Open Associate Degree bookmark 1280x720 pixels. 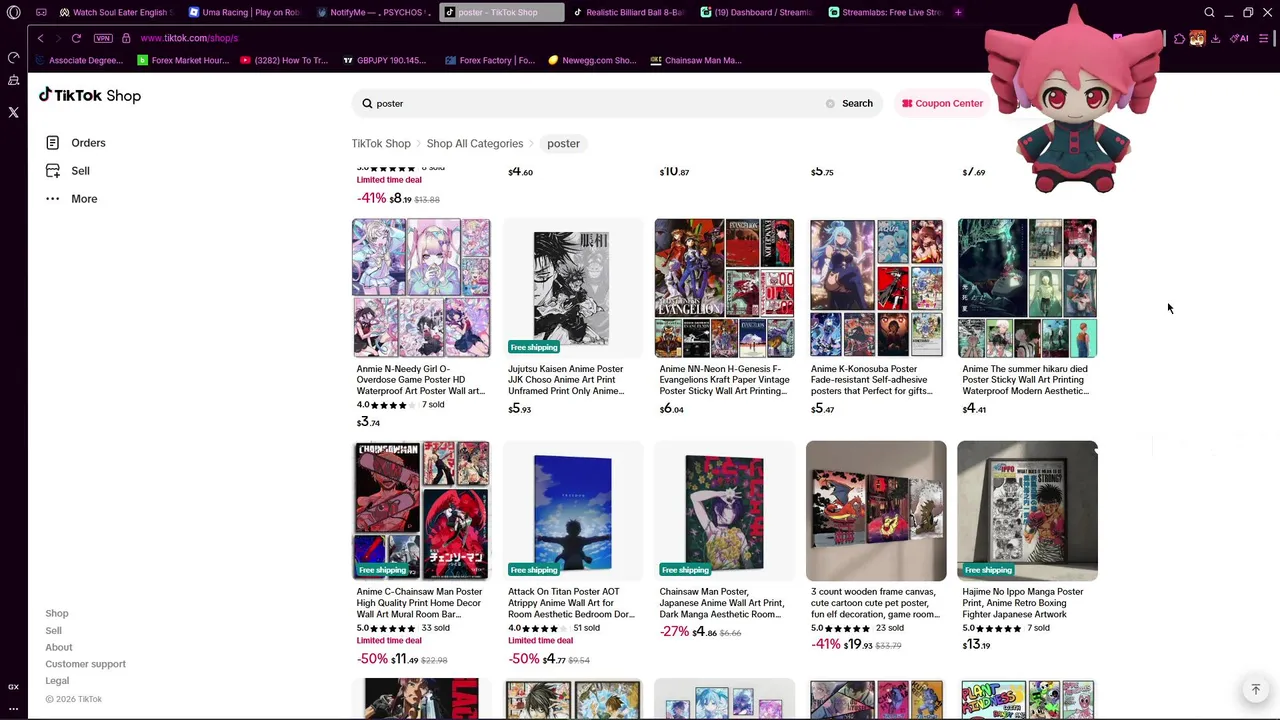(x=79, y=60)
